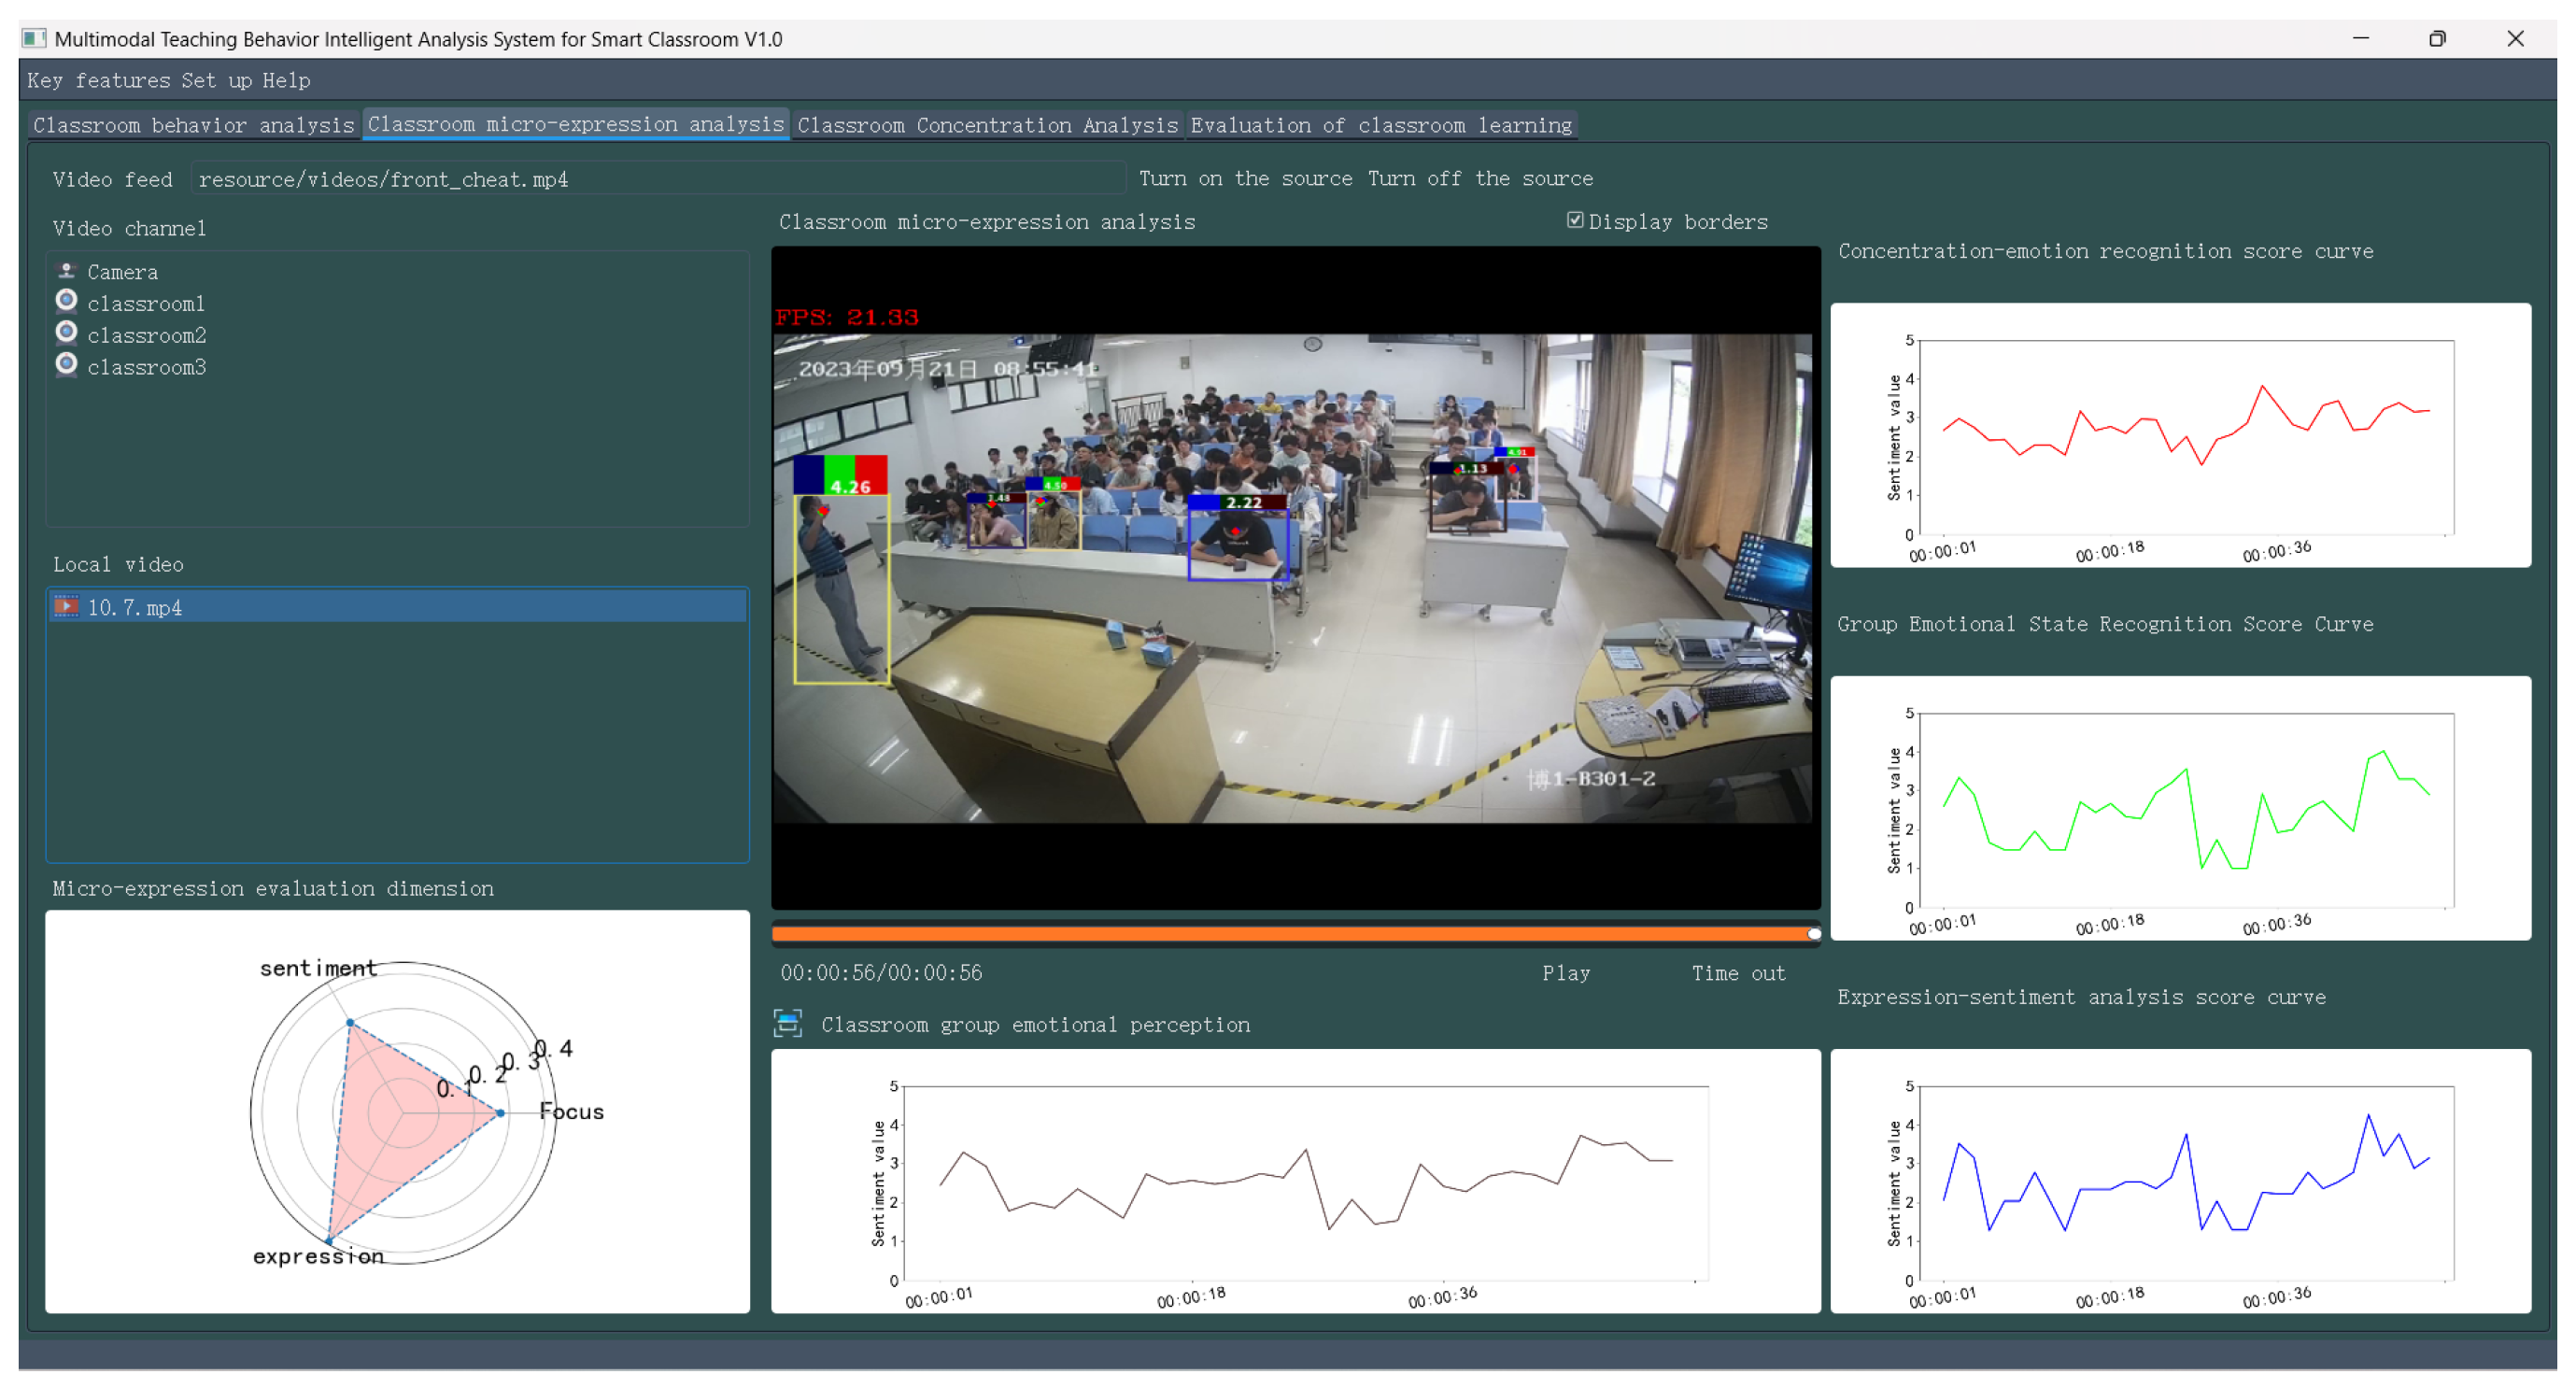Click the Camera icon in Video channel
The image size is (2576, 1388).
(67, 271)
